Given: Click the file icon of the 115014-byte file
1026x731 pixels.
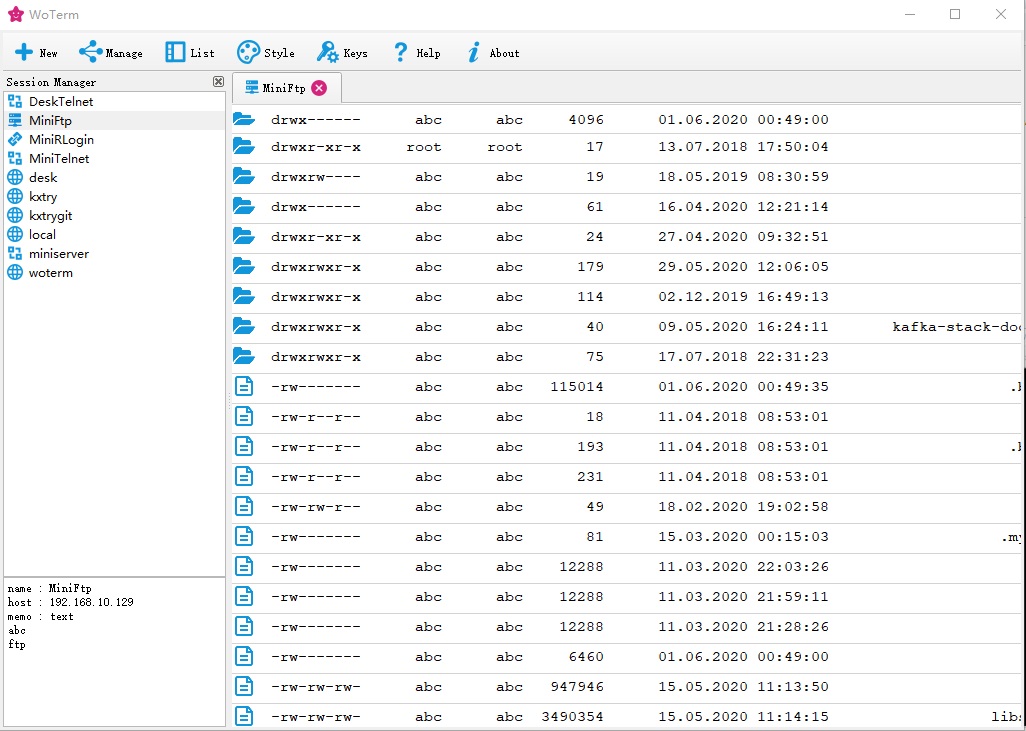Looking at the screenshot, I should tap(244, 386).
